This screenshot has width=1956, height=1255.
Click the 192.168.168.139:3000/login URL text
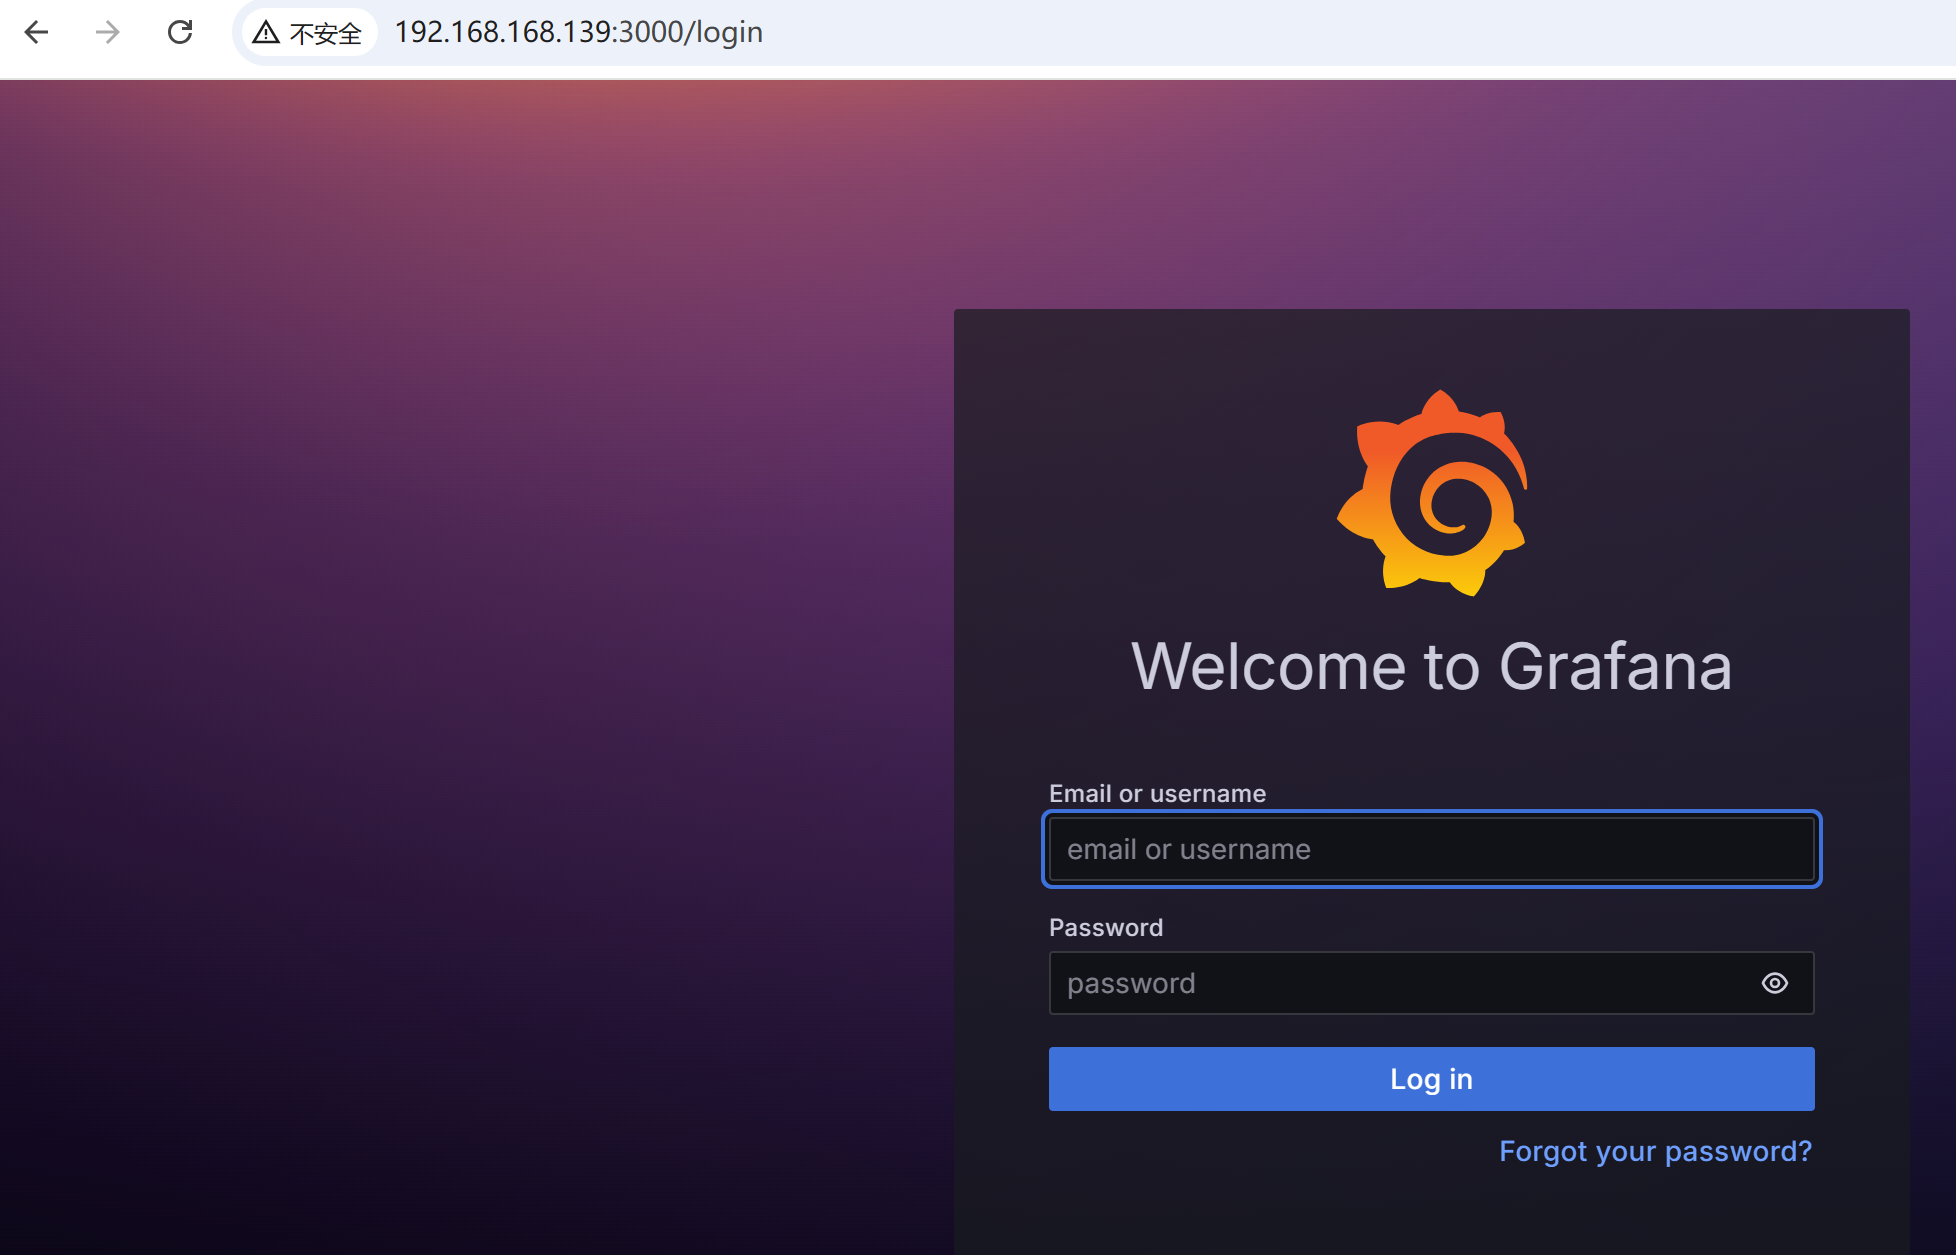click(578, 32)
